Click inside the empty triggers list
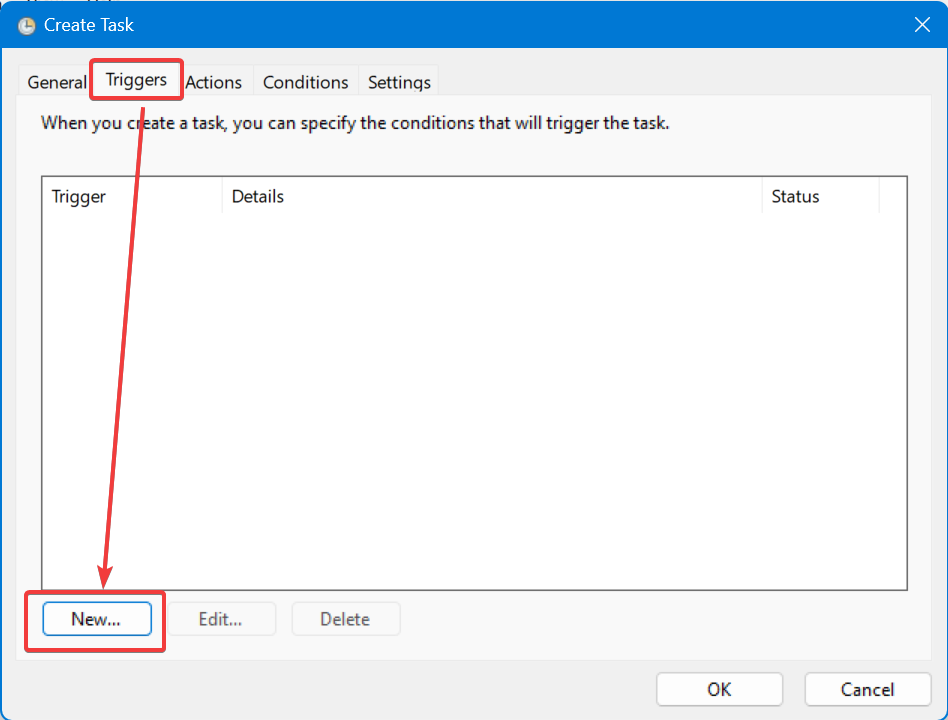948x720 pixels. (474, 400)
